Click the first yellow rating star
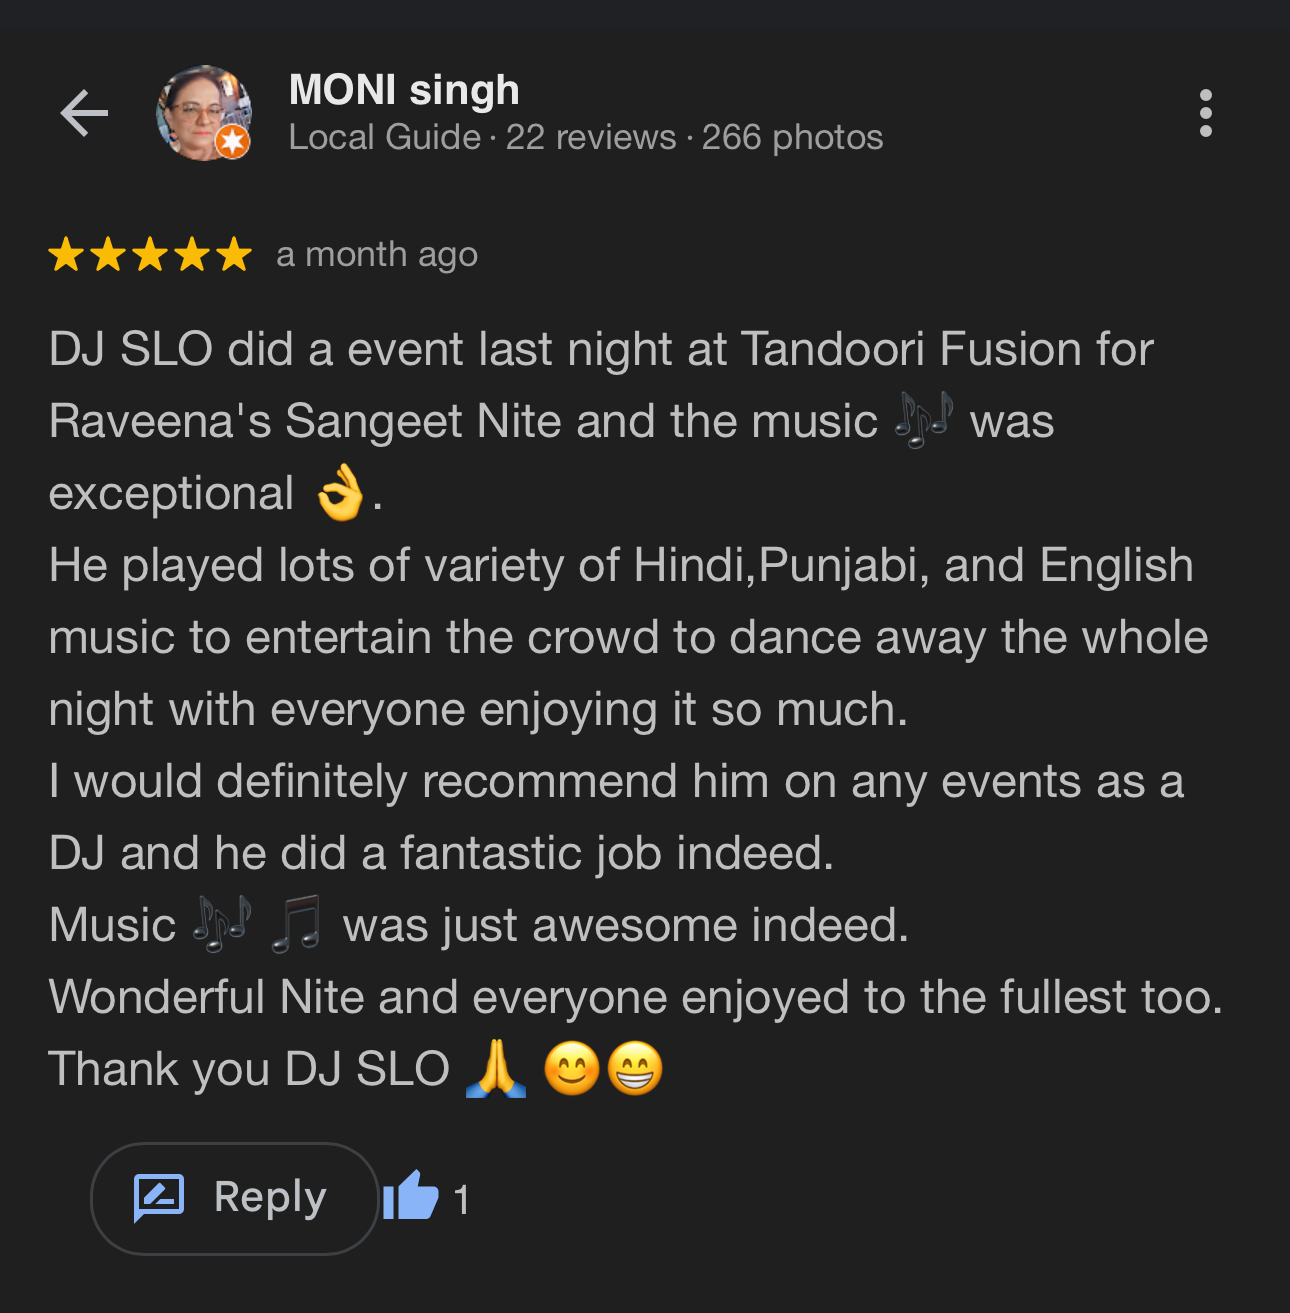1290x1313 pixels. pyautogui.click(x=66, y=255)
